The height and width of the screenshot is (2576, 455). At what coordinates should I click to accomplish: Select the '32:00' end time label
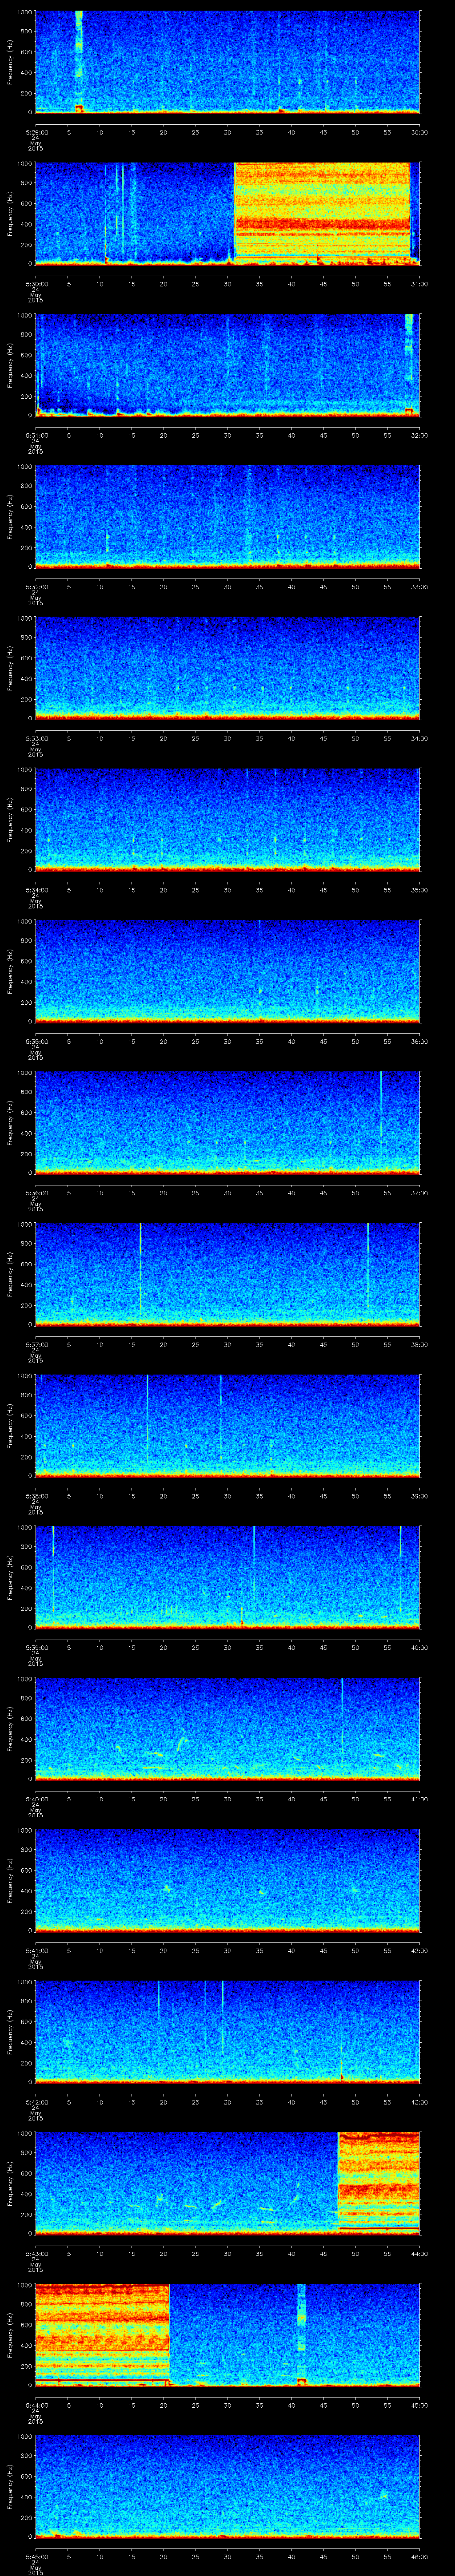420,435
